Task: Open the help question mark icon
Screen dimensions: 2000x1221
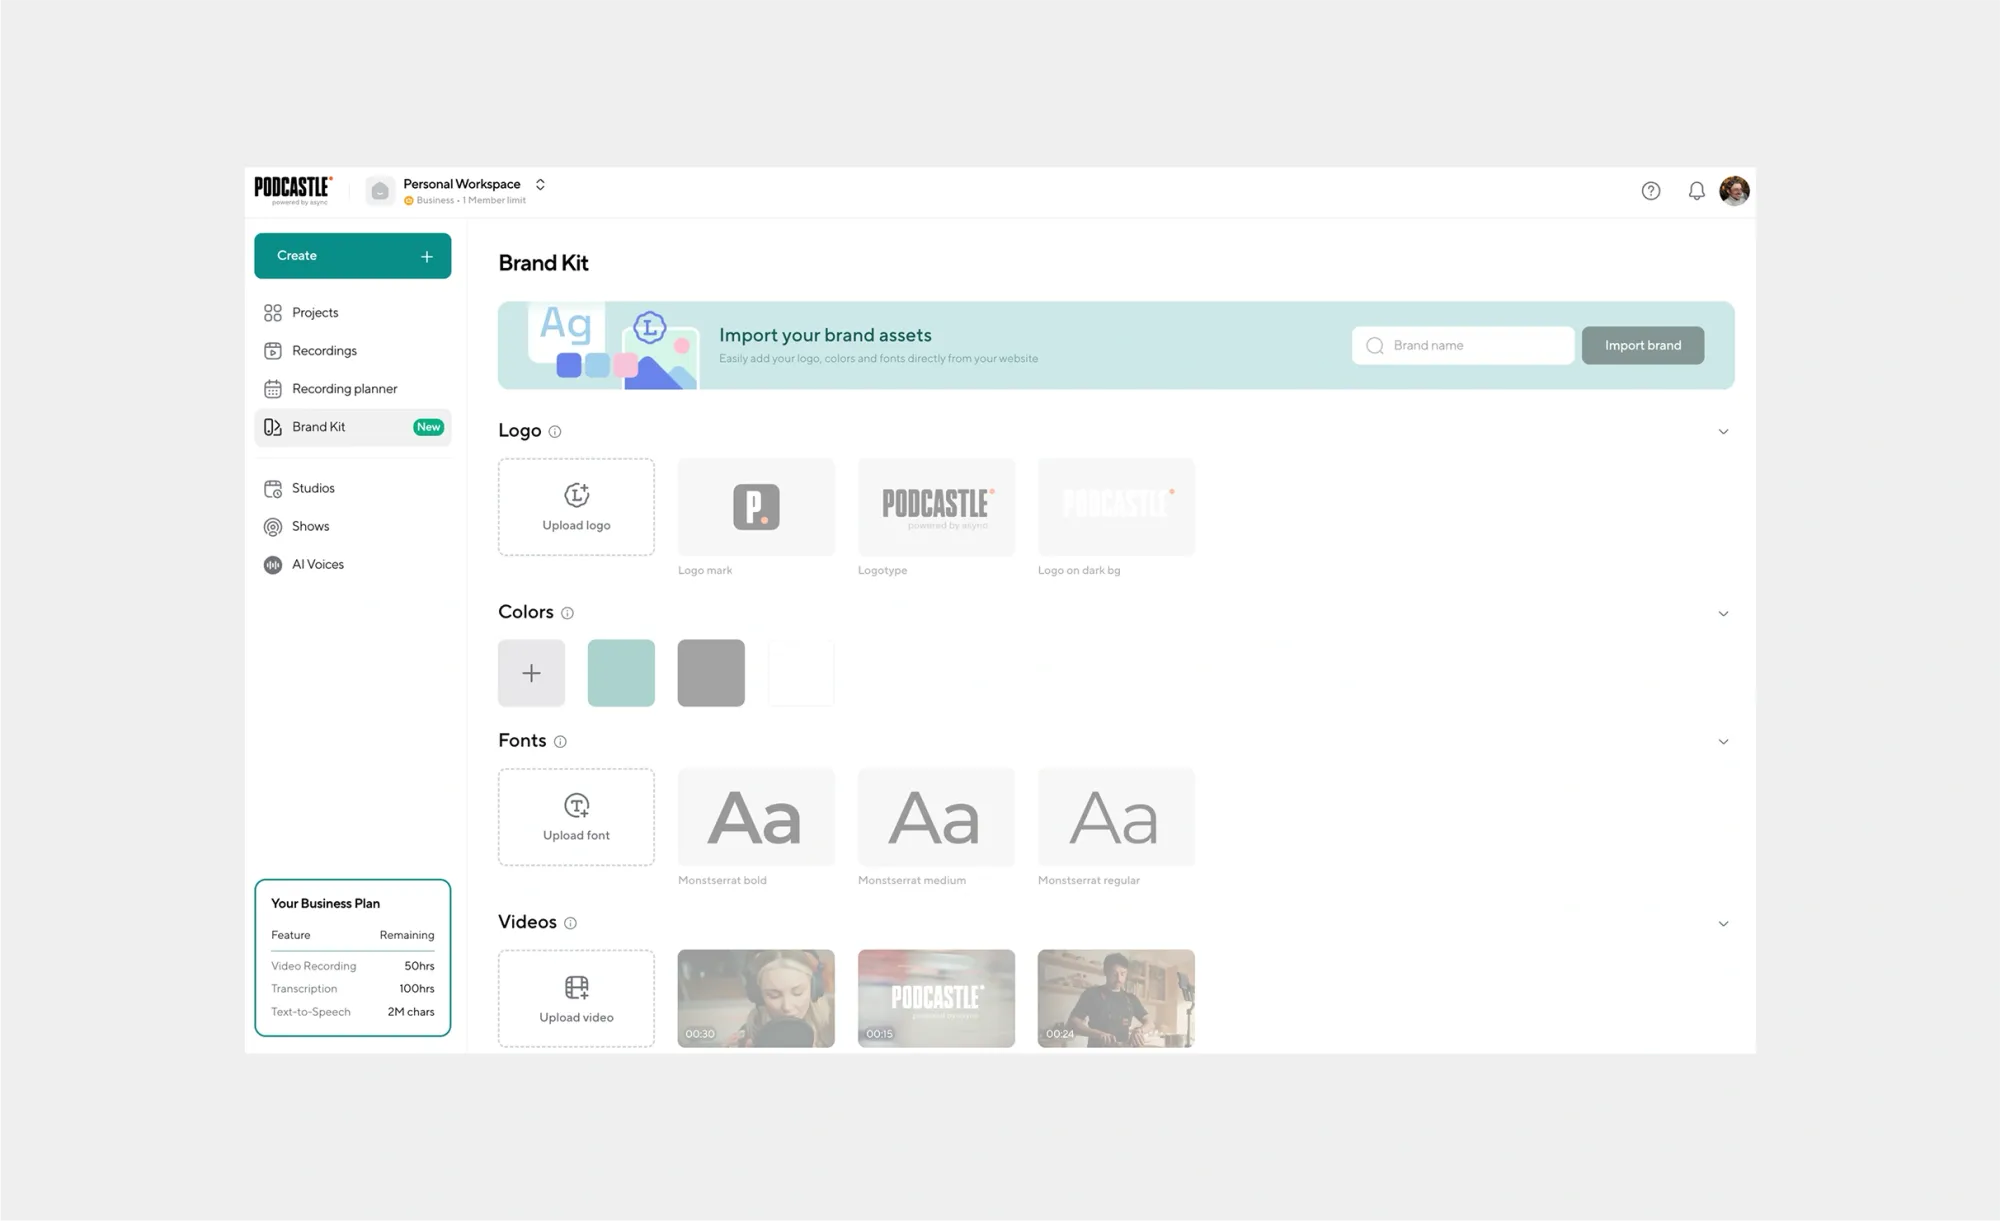Action: tap(1650, 191)
